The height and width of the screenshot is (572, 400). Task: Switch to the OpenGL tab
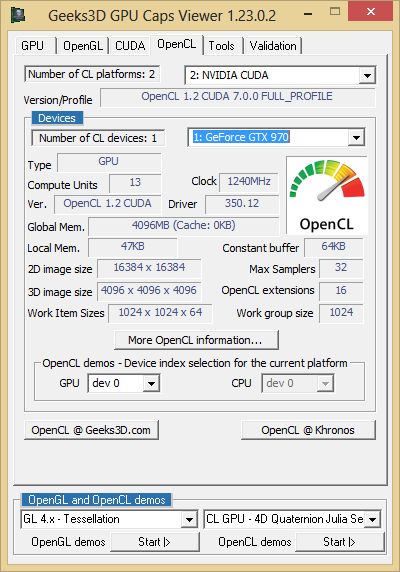coord(83,46)
